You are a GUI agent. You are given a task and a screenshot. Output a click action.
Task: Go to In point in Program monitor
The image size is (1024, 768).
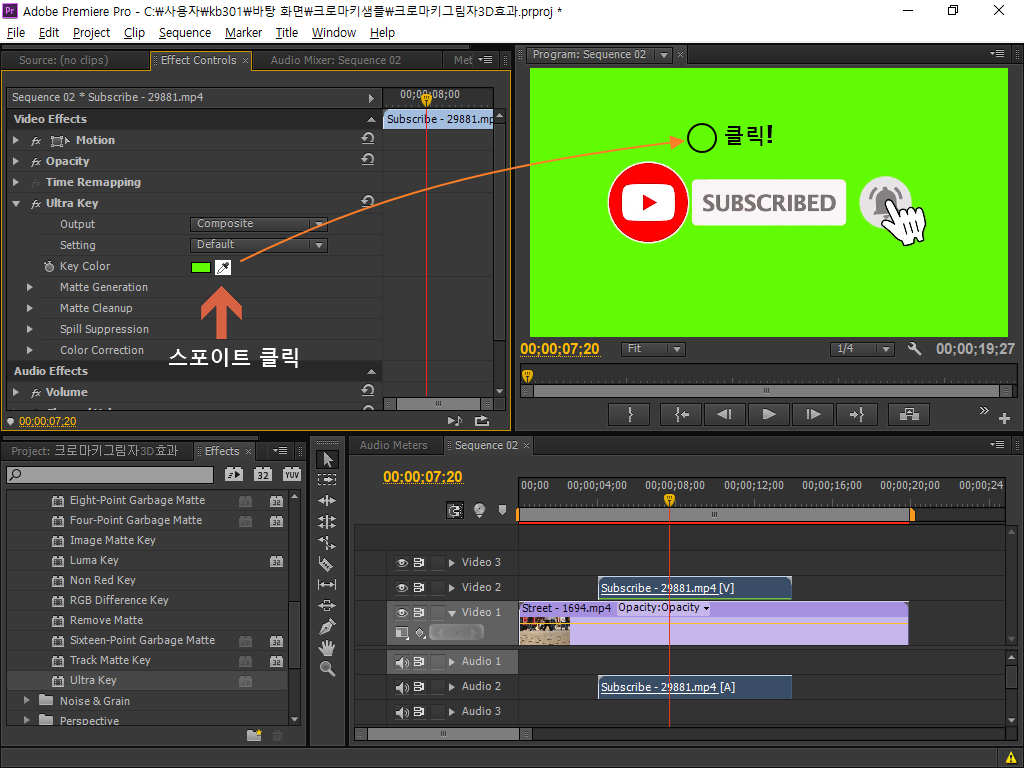pos(681,415)
